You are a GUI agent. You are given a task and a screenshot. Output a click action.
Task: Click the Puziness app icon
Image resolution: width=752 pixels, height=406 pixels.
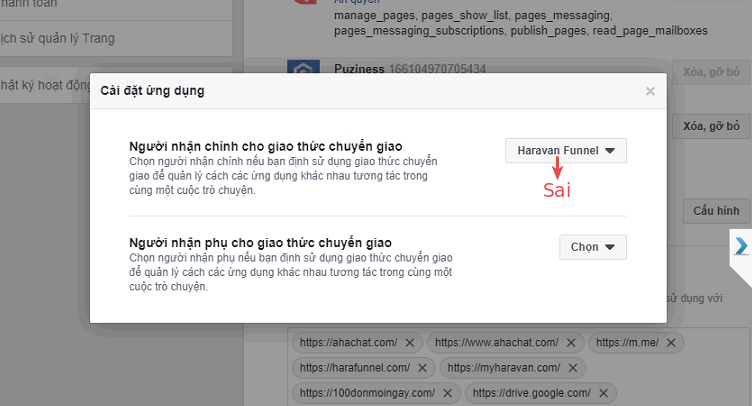tap(303, 67)
